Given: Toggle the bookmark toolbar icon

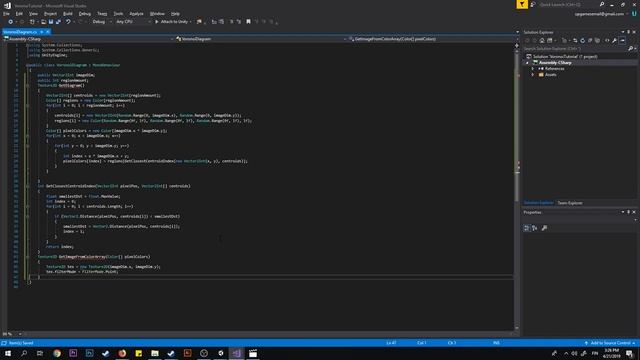Looking at the screenshot, I should coord(248,22).
